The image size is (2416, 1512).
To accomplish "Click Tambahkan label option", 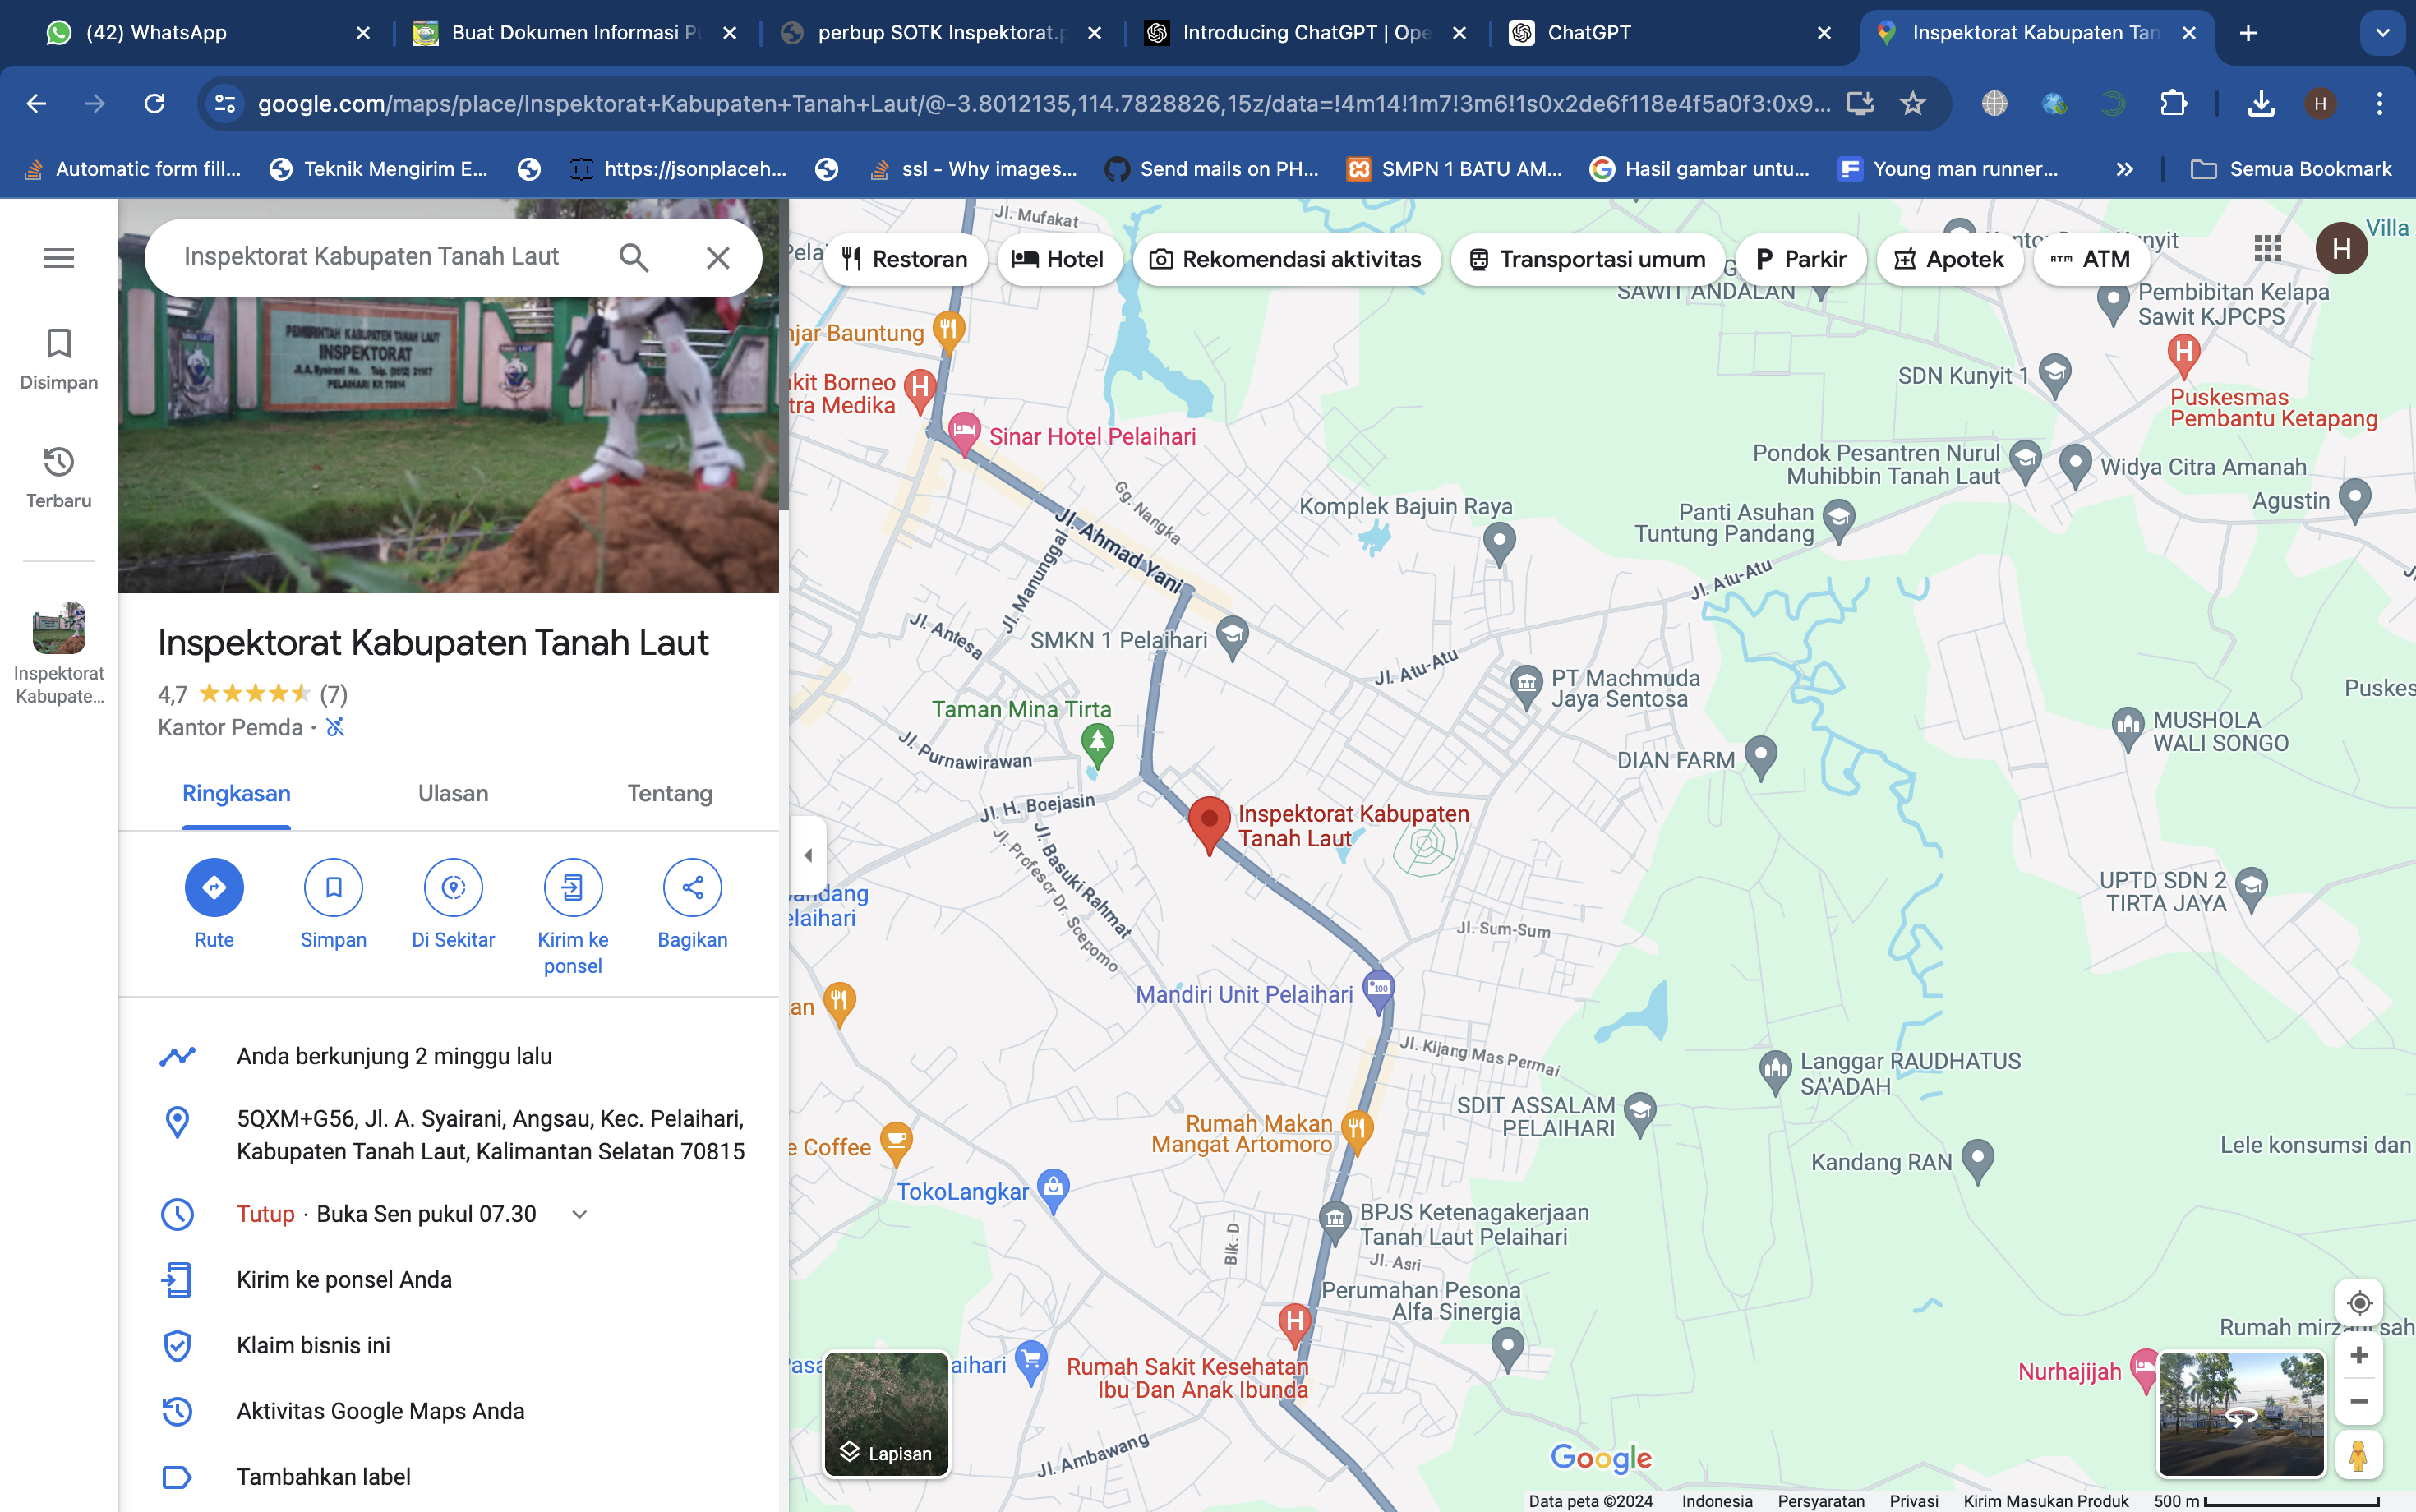I will click(323, 1477).
